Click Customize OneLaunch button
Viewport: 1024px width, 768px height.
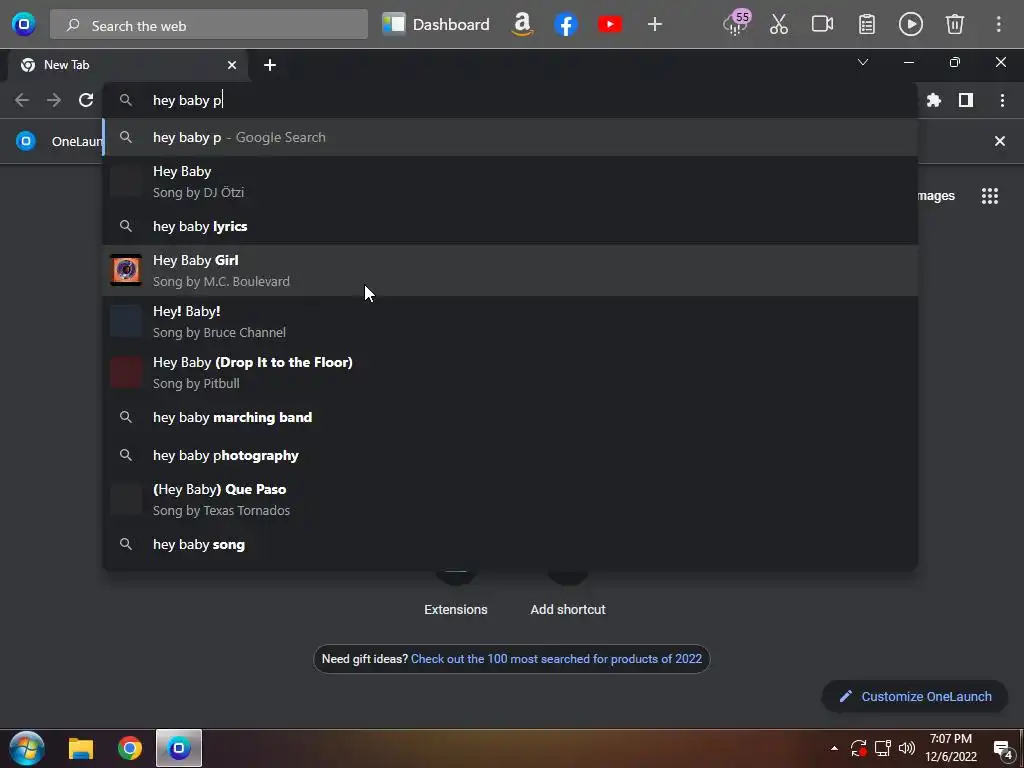915,696
